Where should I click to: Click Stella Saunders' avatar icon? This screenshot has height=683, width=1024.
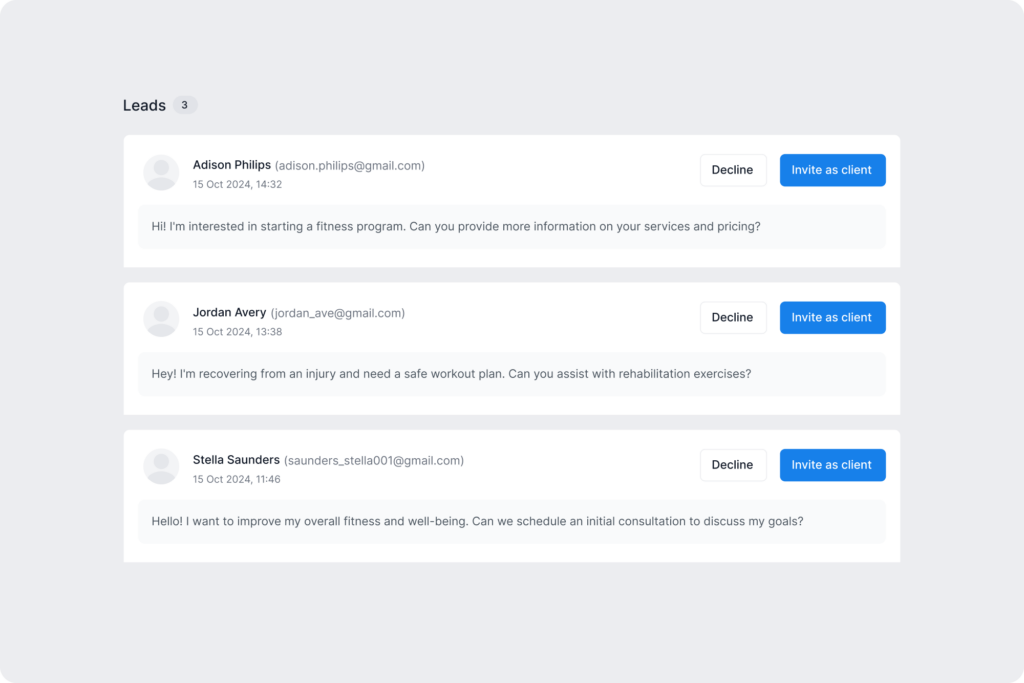[161, 467]
